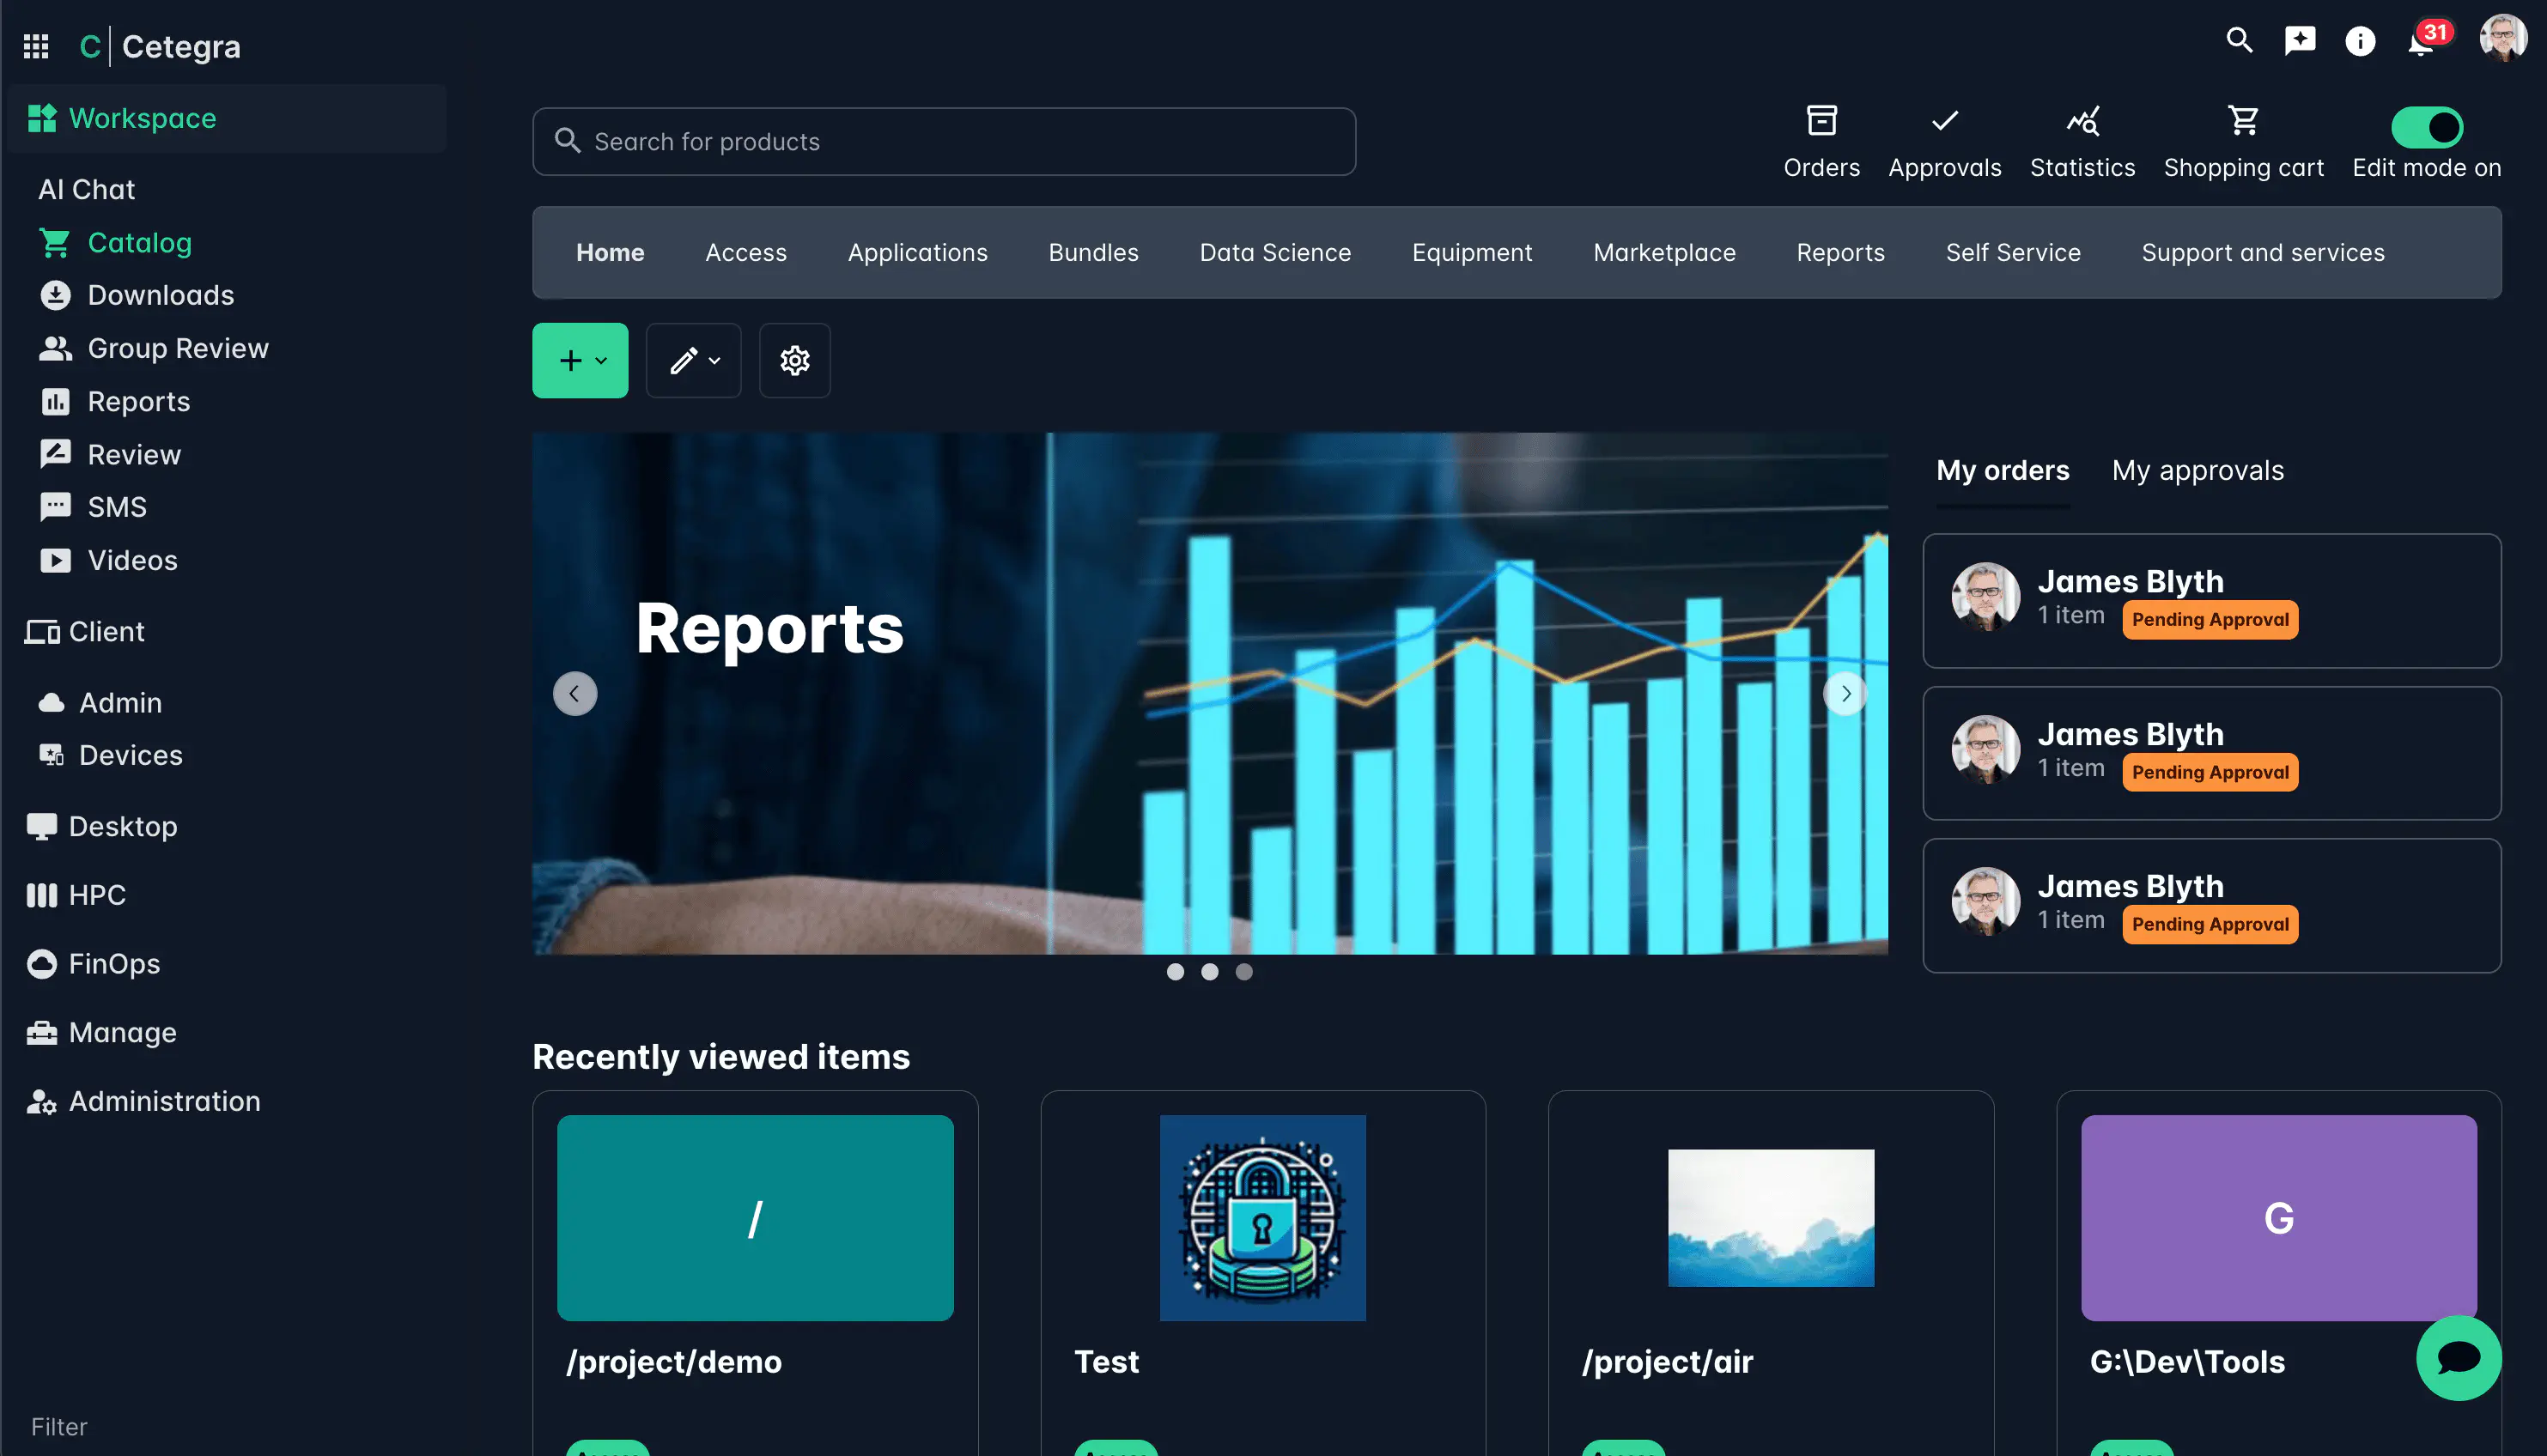Click the feedback message icon in header
The height and width of the screenshot is (1456, 2547).
coord(2300,42)
